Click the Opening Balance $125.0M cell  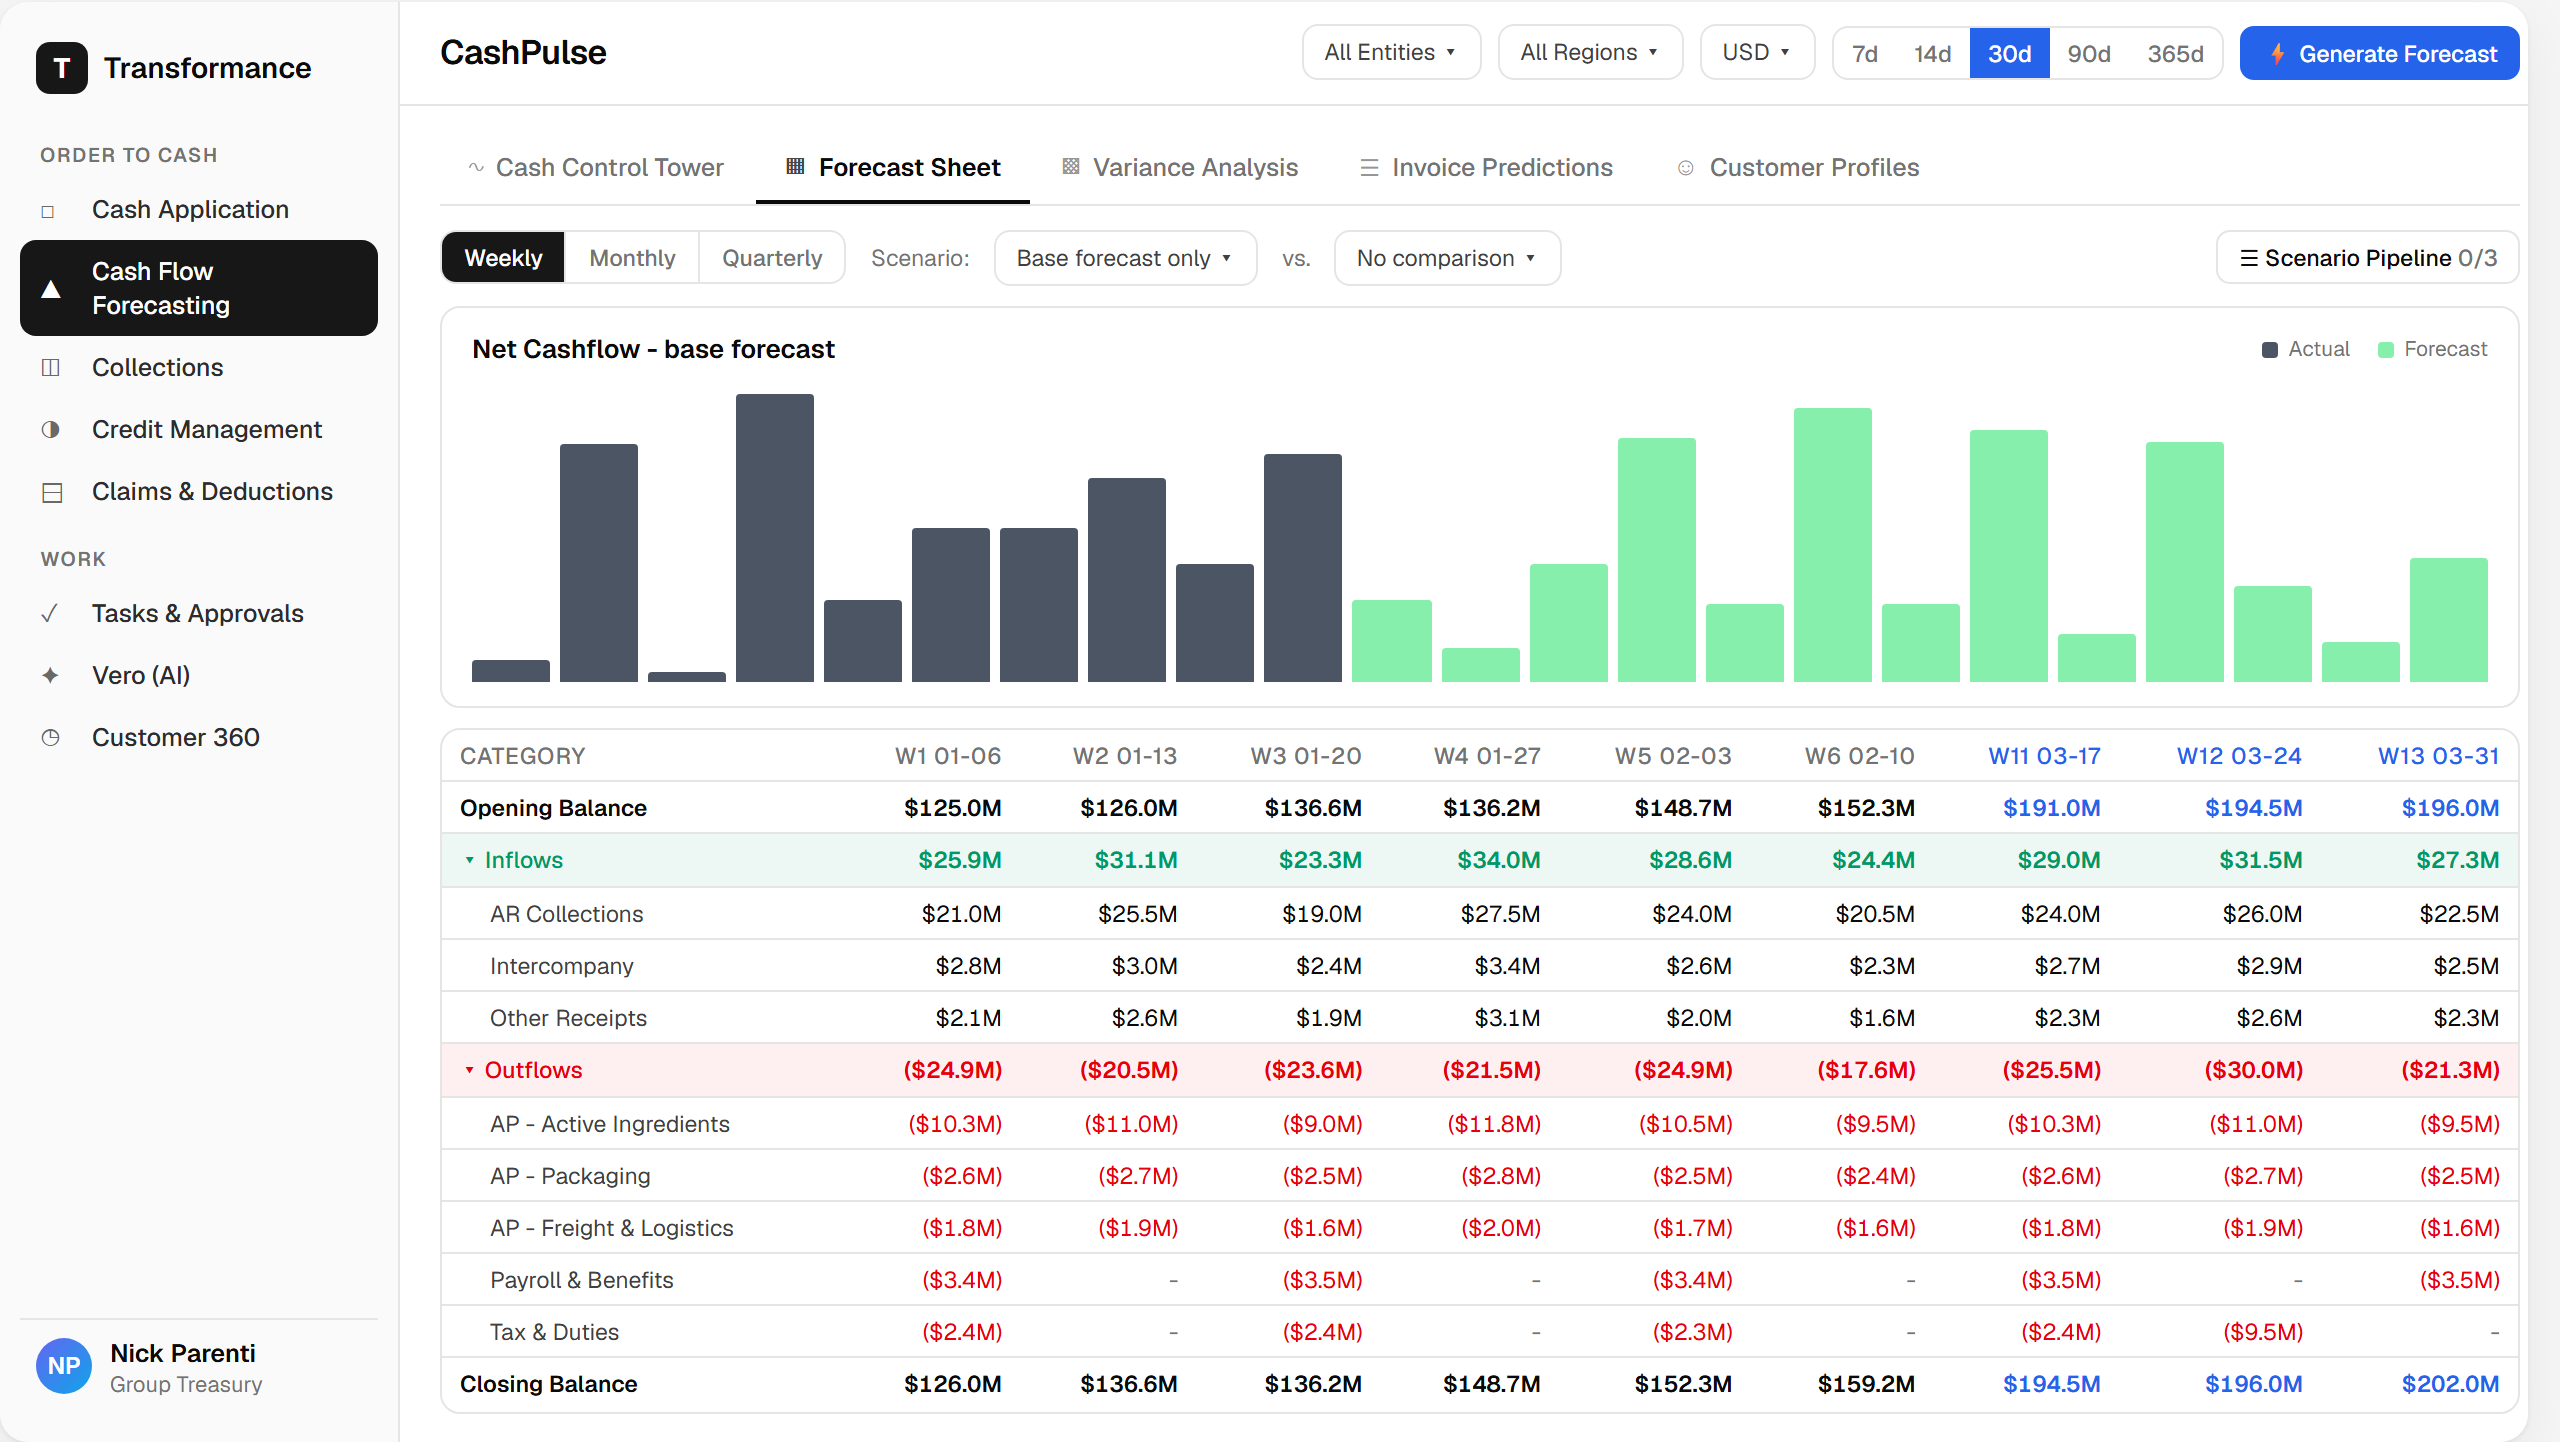tap(952, 809)
